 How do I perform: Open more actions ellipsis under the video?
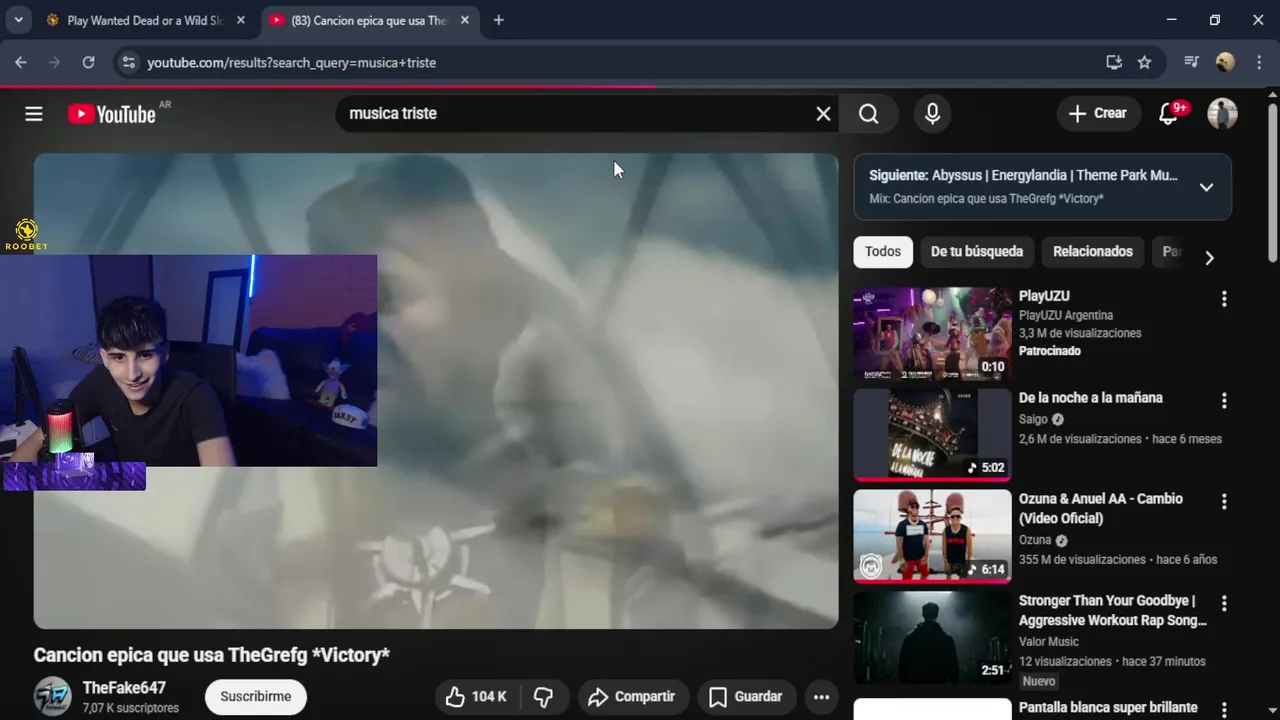coord(821,697)
